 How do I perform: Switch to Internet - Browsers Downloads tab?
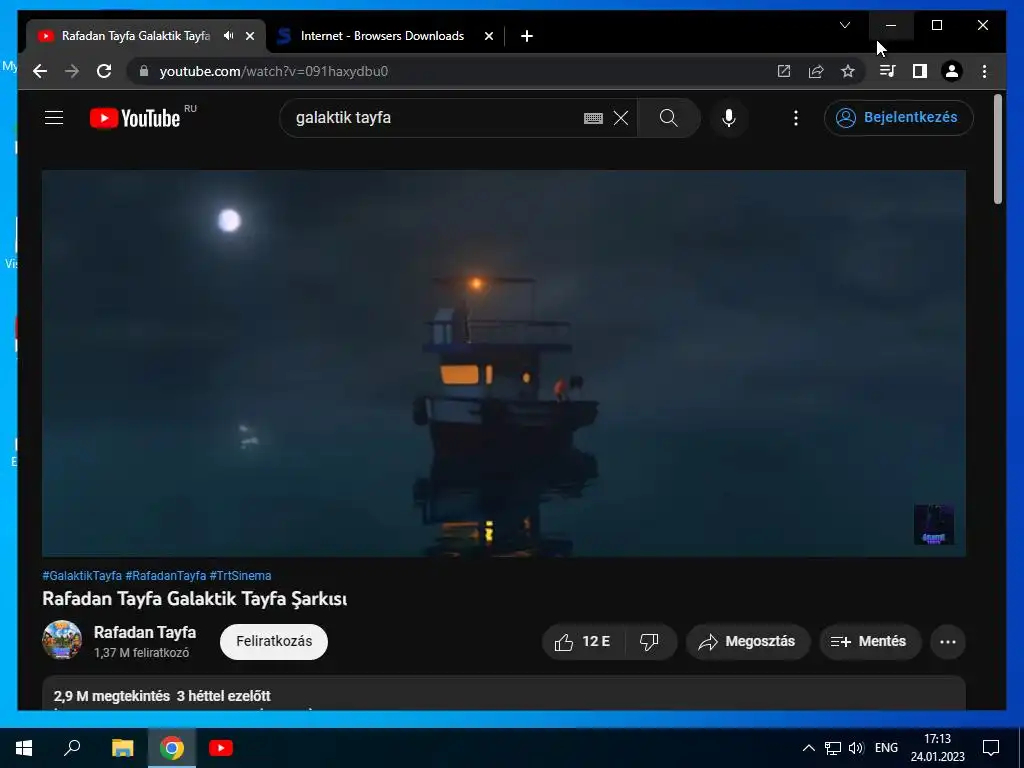[x=382, y=36]
